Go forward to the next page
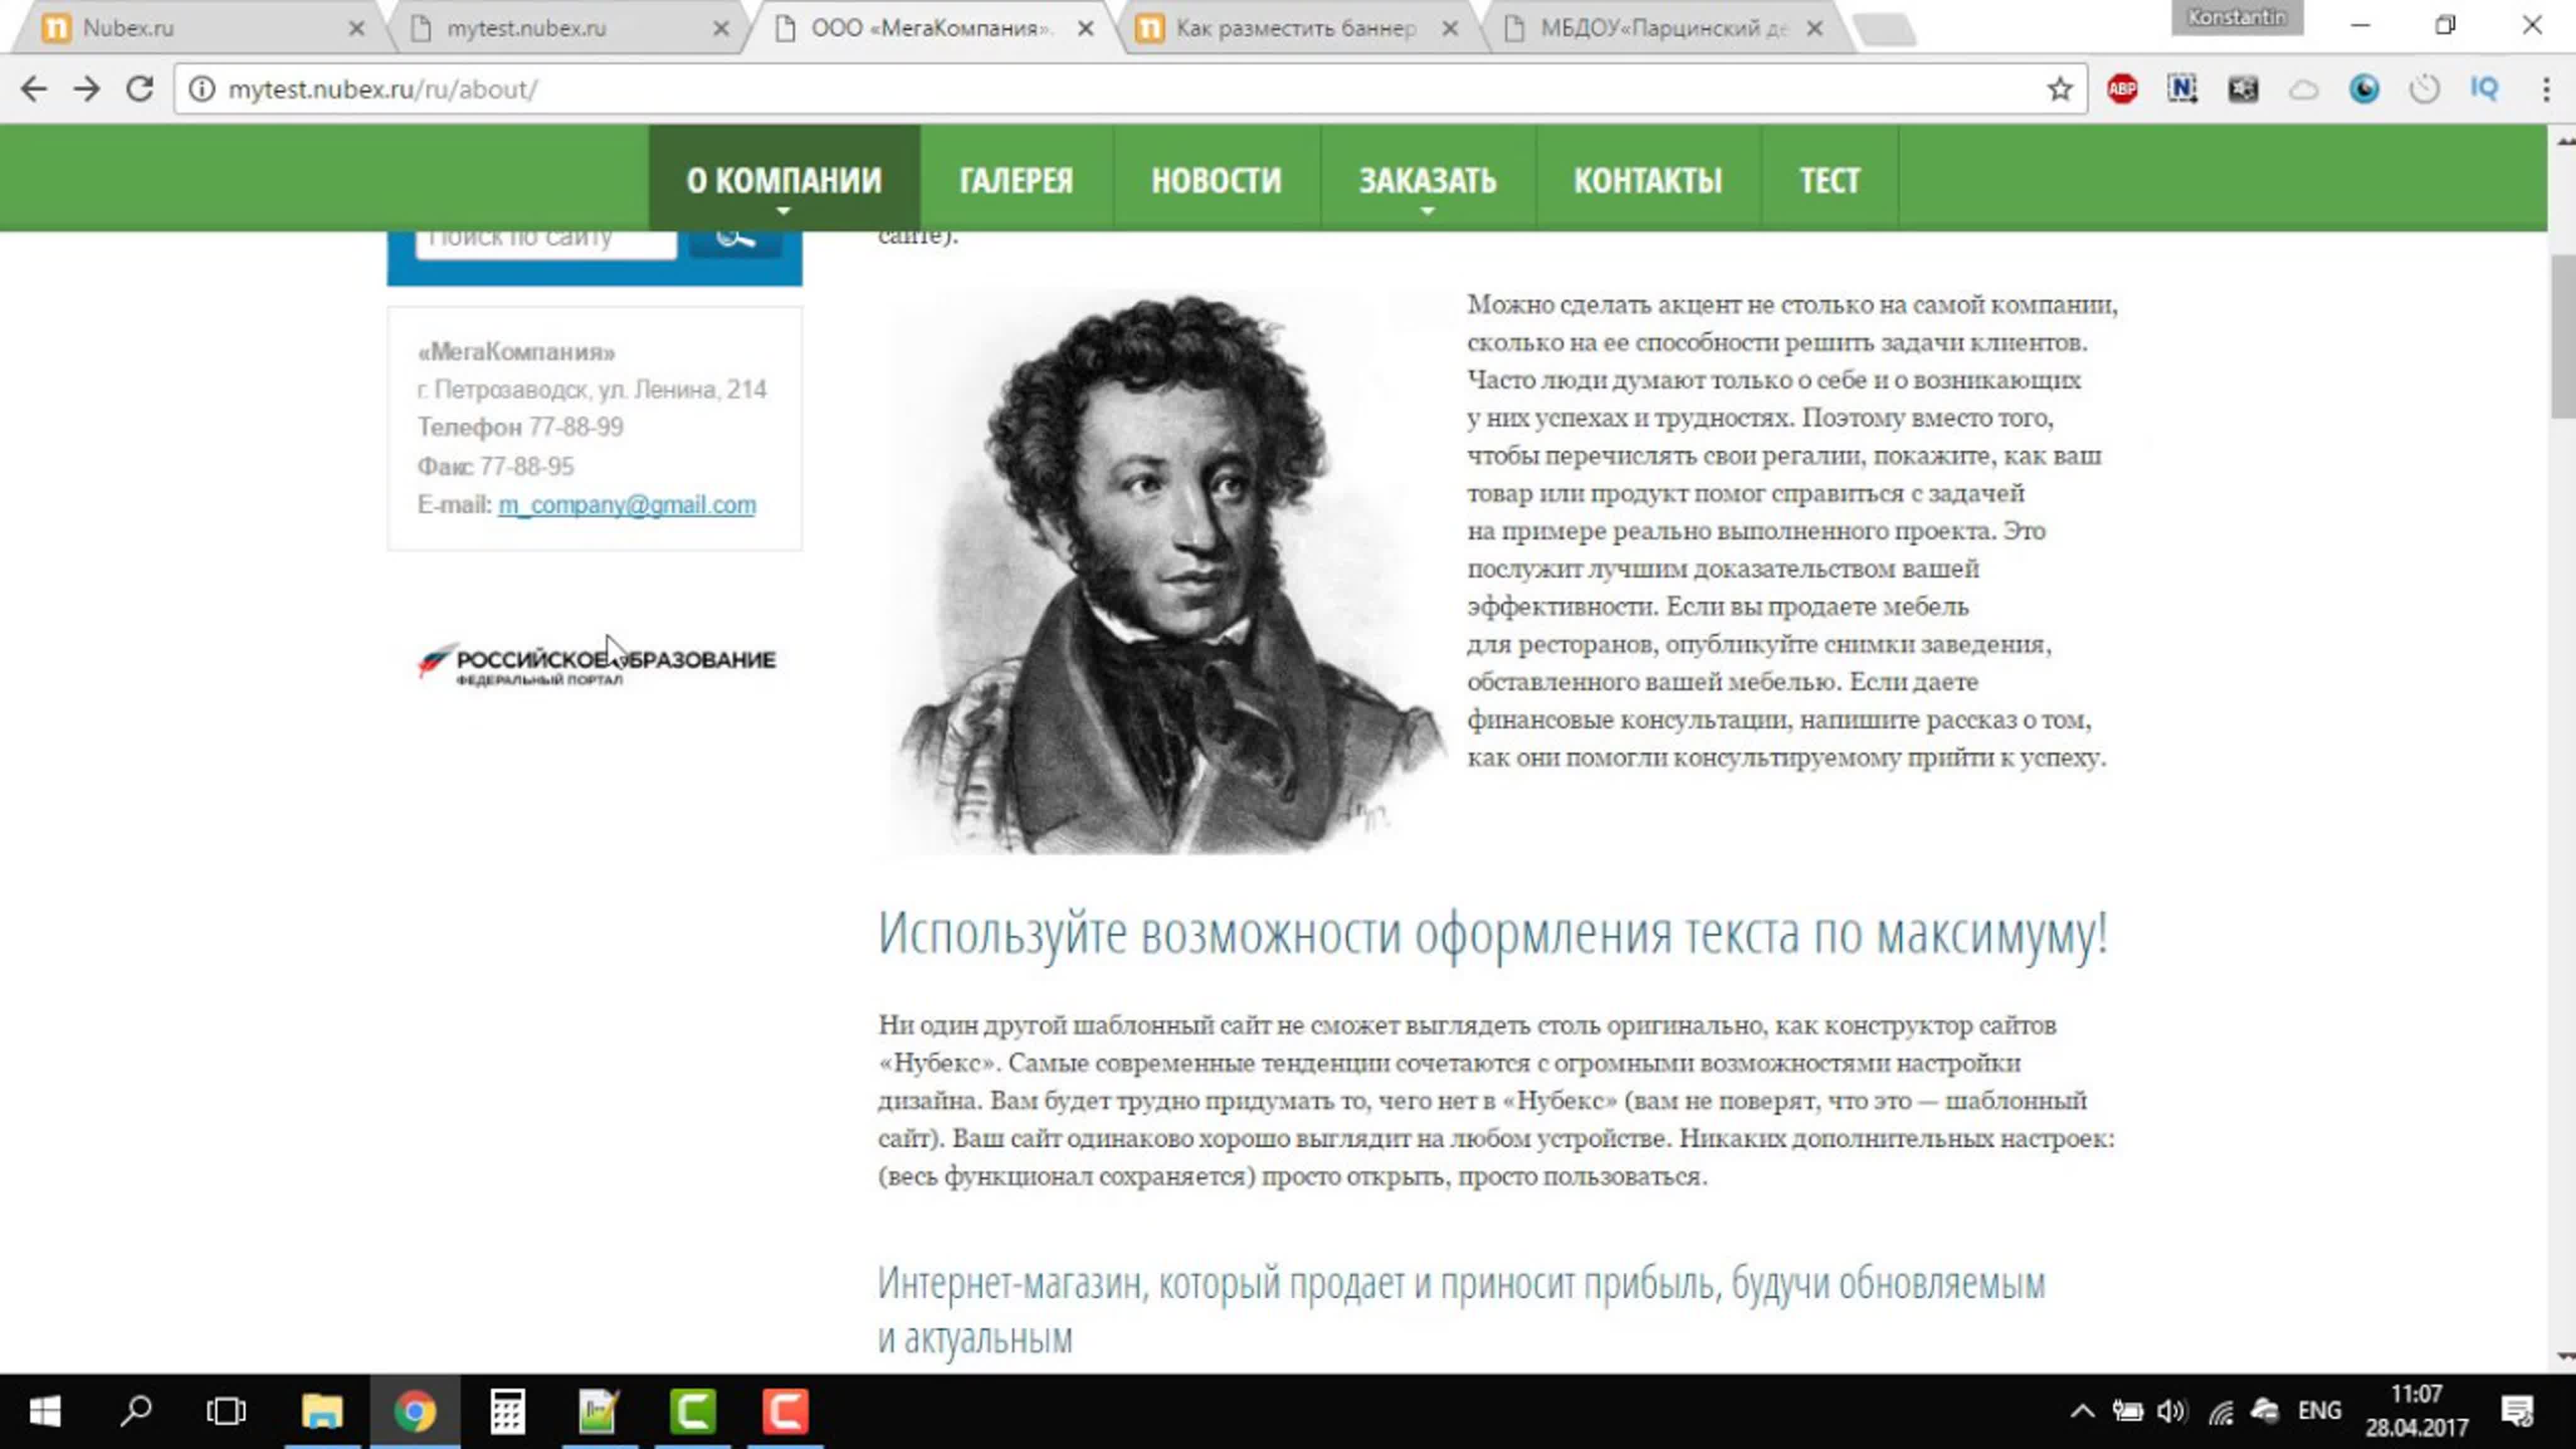Image resolution: width=2576 pixels, height=1449 pixels. pos(87,89)
